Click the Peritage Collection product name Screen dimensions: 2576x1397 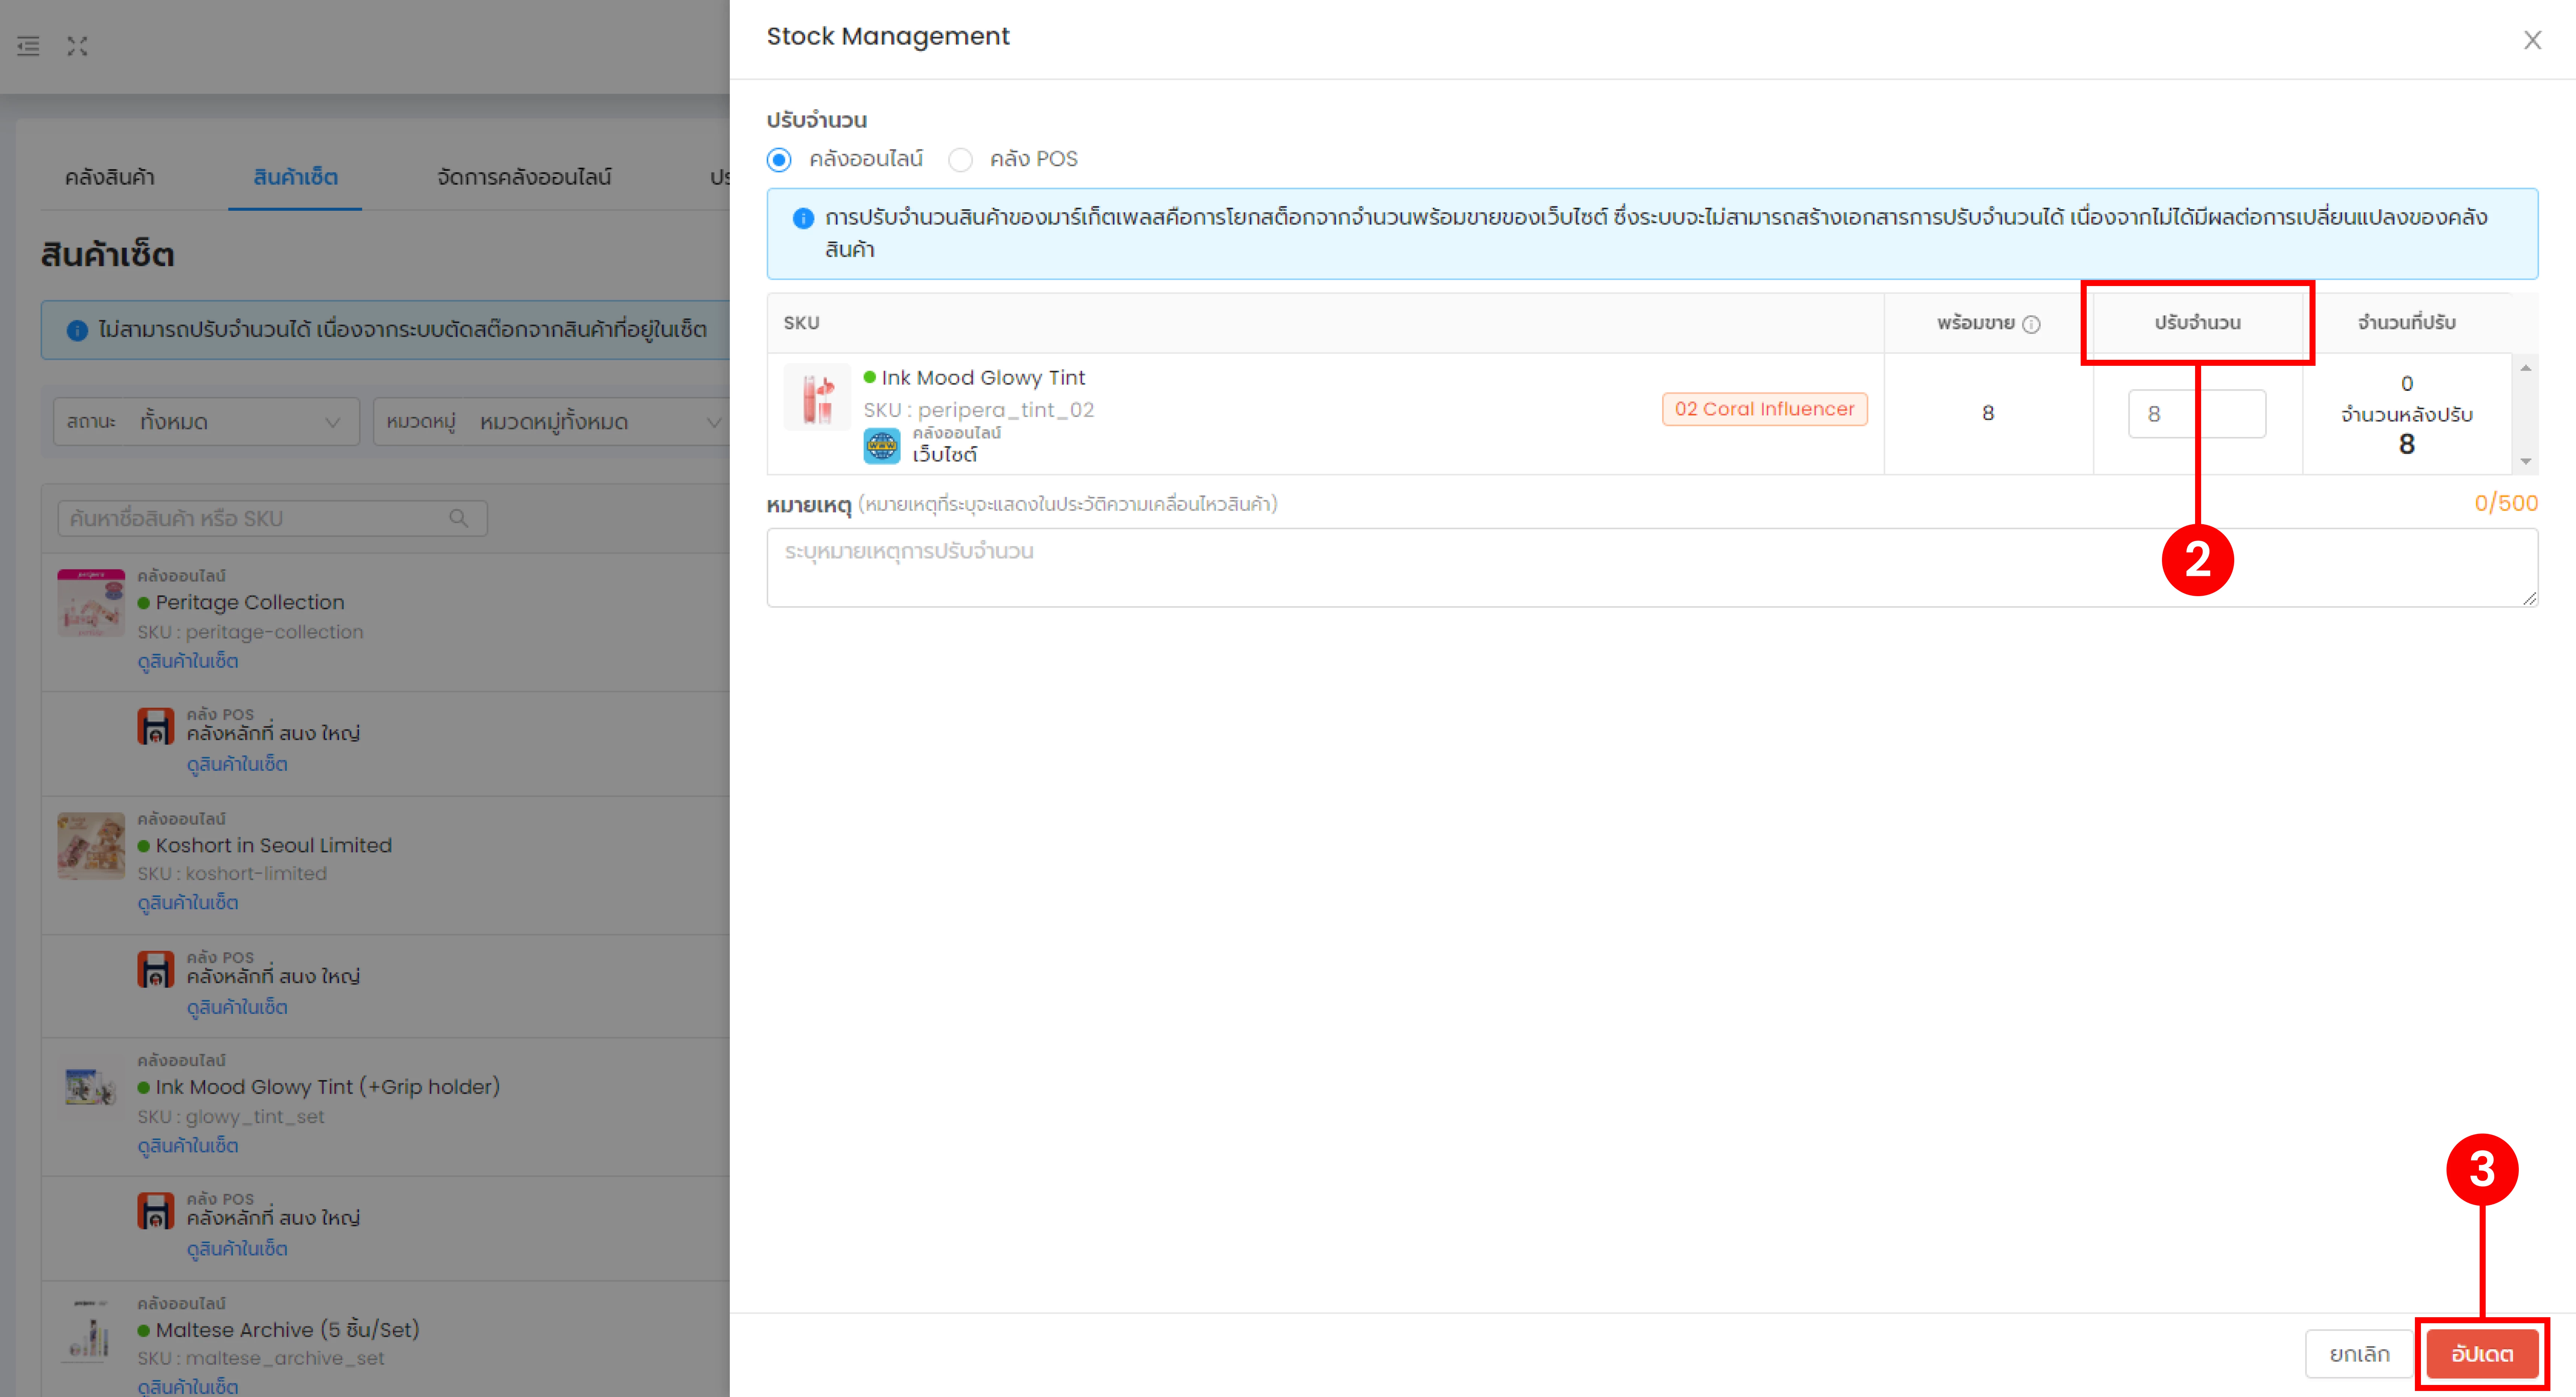[x=250, y=602]
